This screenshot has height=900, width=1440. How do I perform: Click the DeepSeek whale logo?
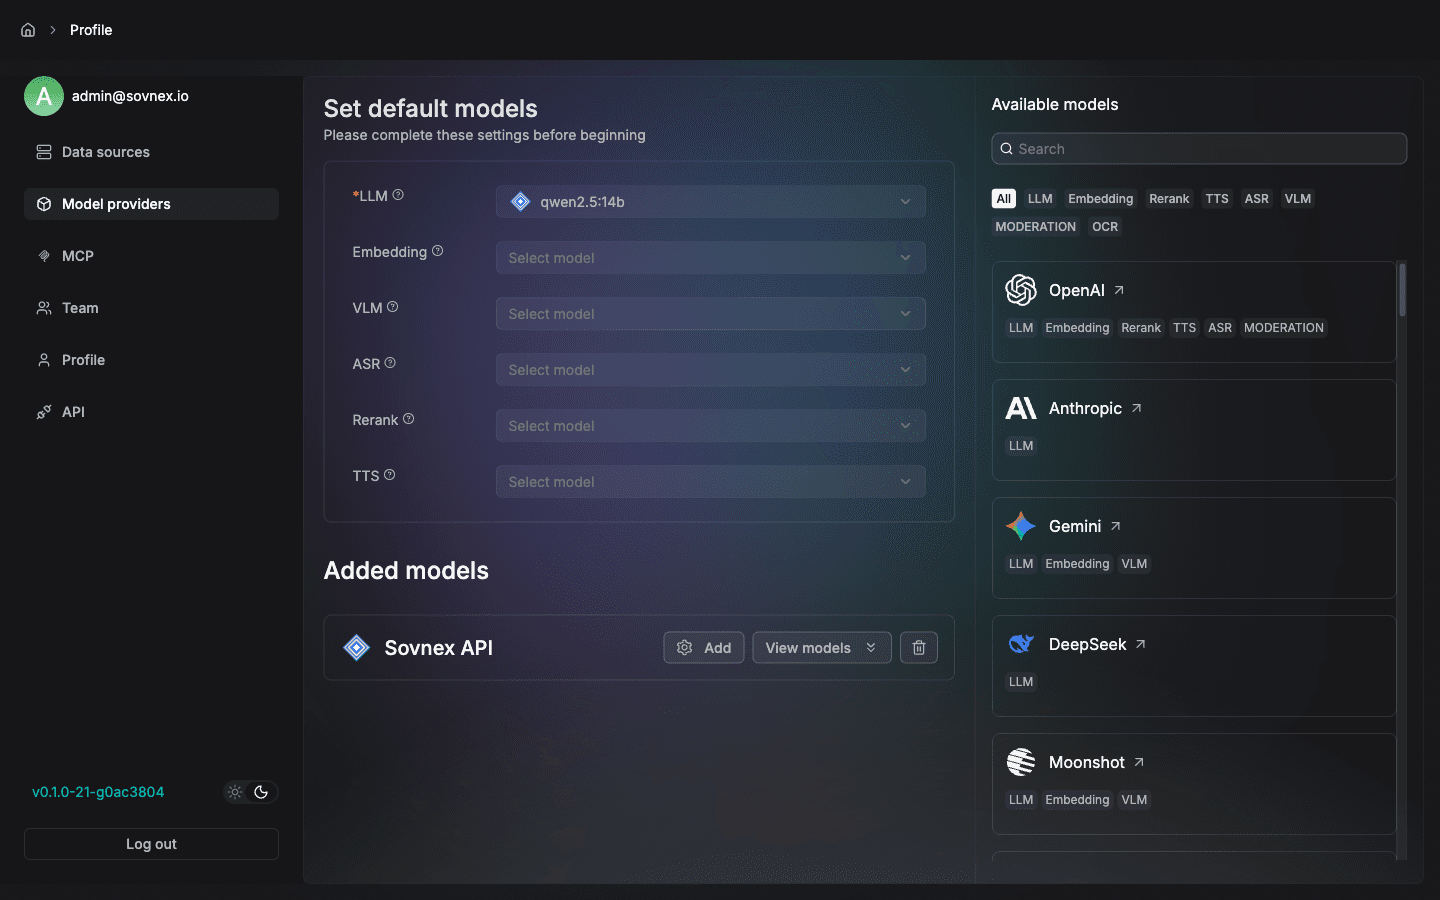pos(1021,644)
